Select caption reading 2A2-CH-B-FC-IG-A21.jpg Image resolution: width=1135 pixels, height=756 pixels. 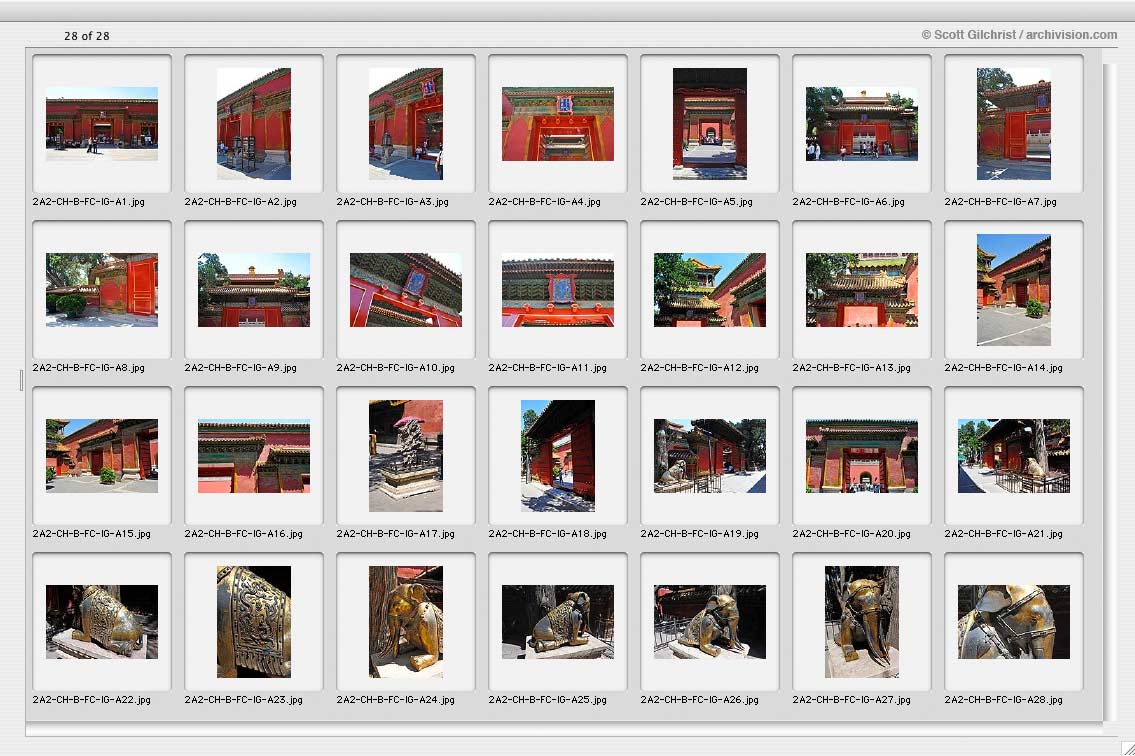(1004, 534)
